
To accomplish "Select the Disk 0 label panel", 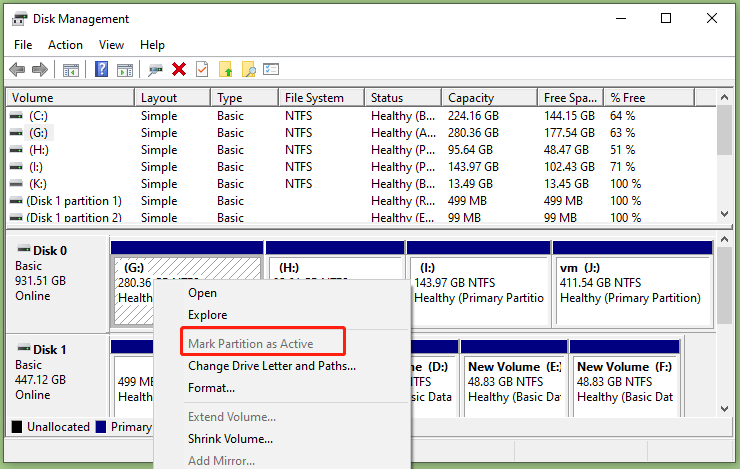I will (58, 283).
